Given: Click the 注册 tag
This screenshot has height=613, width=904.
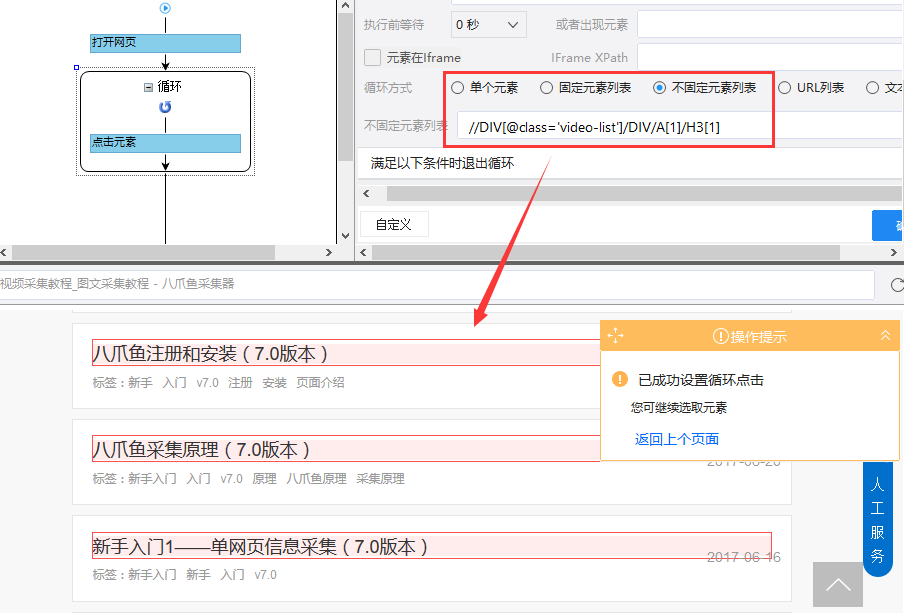Looking at the screenshot, I should [x=240, y=383].
